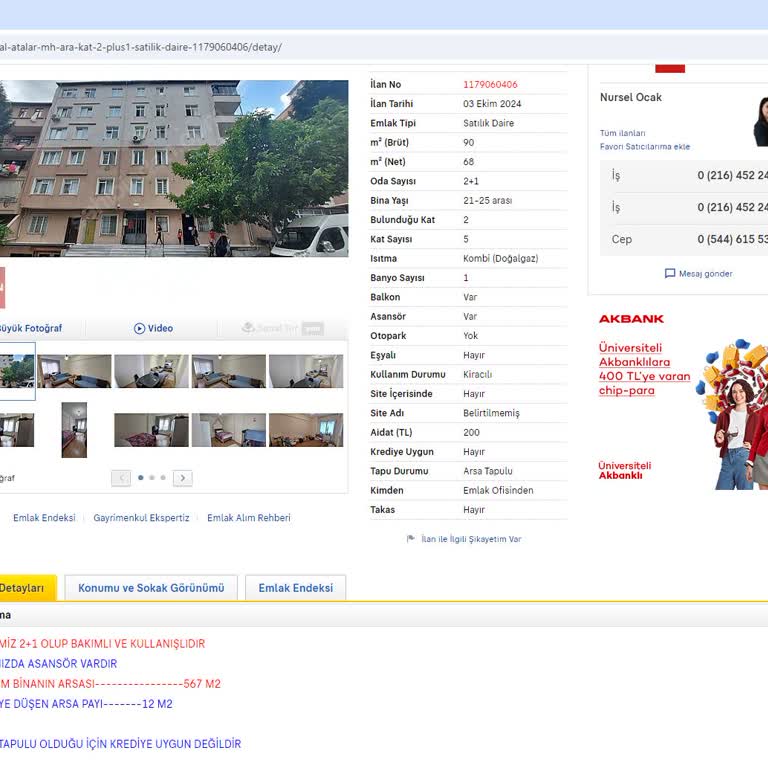Report listing via İlan ile İlgili Şikayetim Var
768x768 pixels.
[x=471, y=539]
